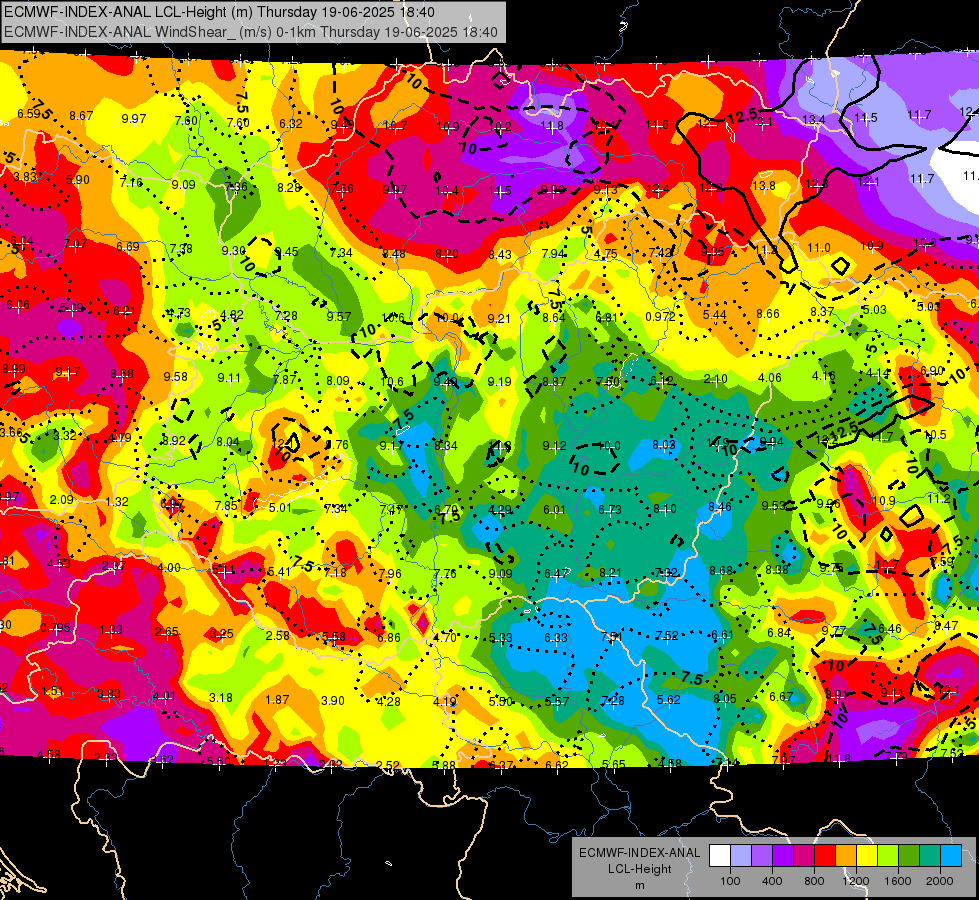Click the 11.0 value on the map
Image resolution: width=979 pixels, height=900 pixels.
point(819,248)
